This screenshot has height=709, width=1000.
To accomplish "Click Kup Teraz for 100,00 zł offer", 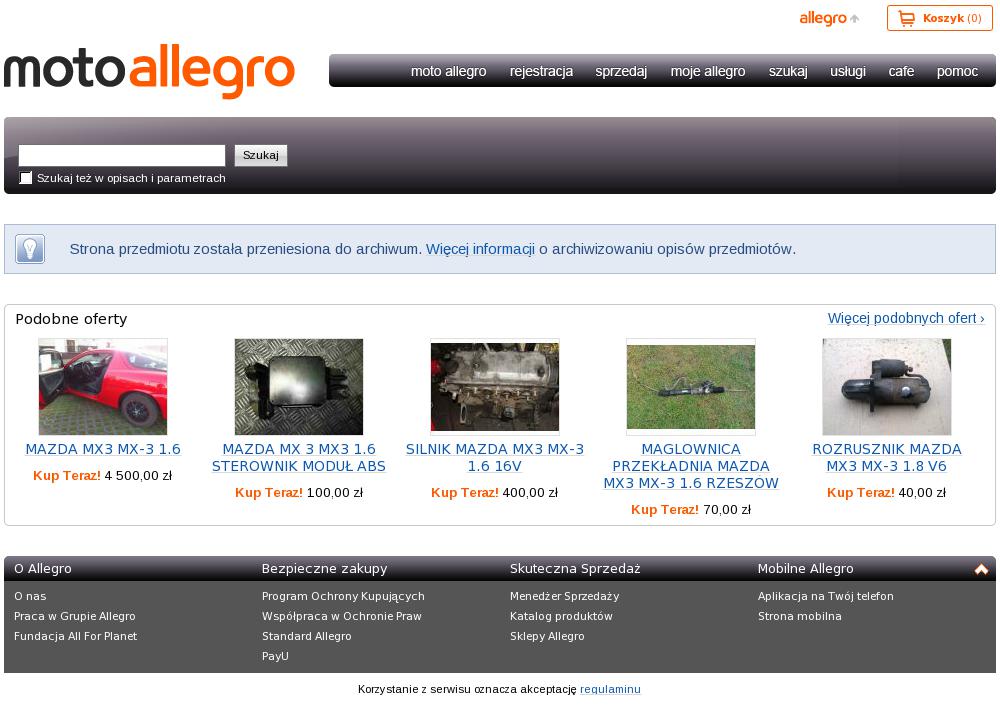I will [269, 493].
